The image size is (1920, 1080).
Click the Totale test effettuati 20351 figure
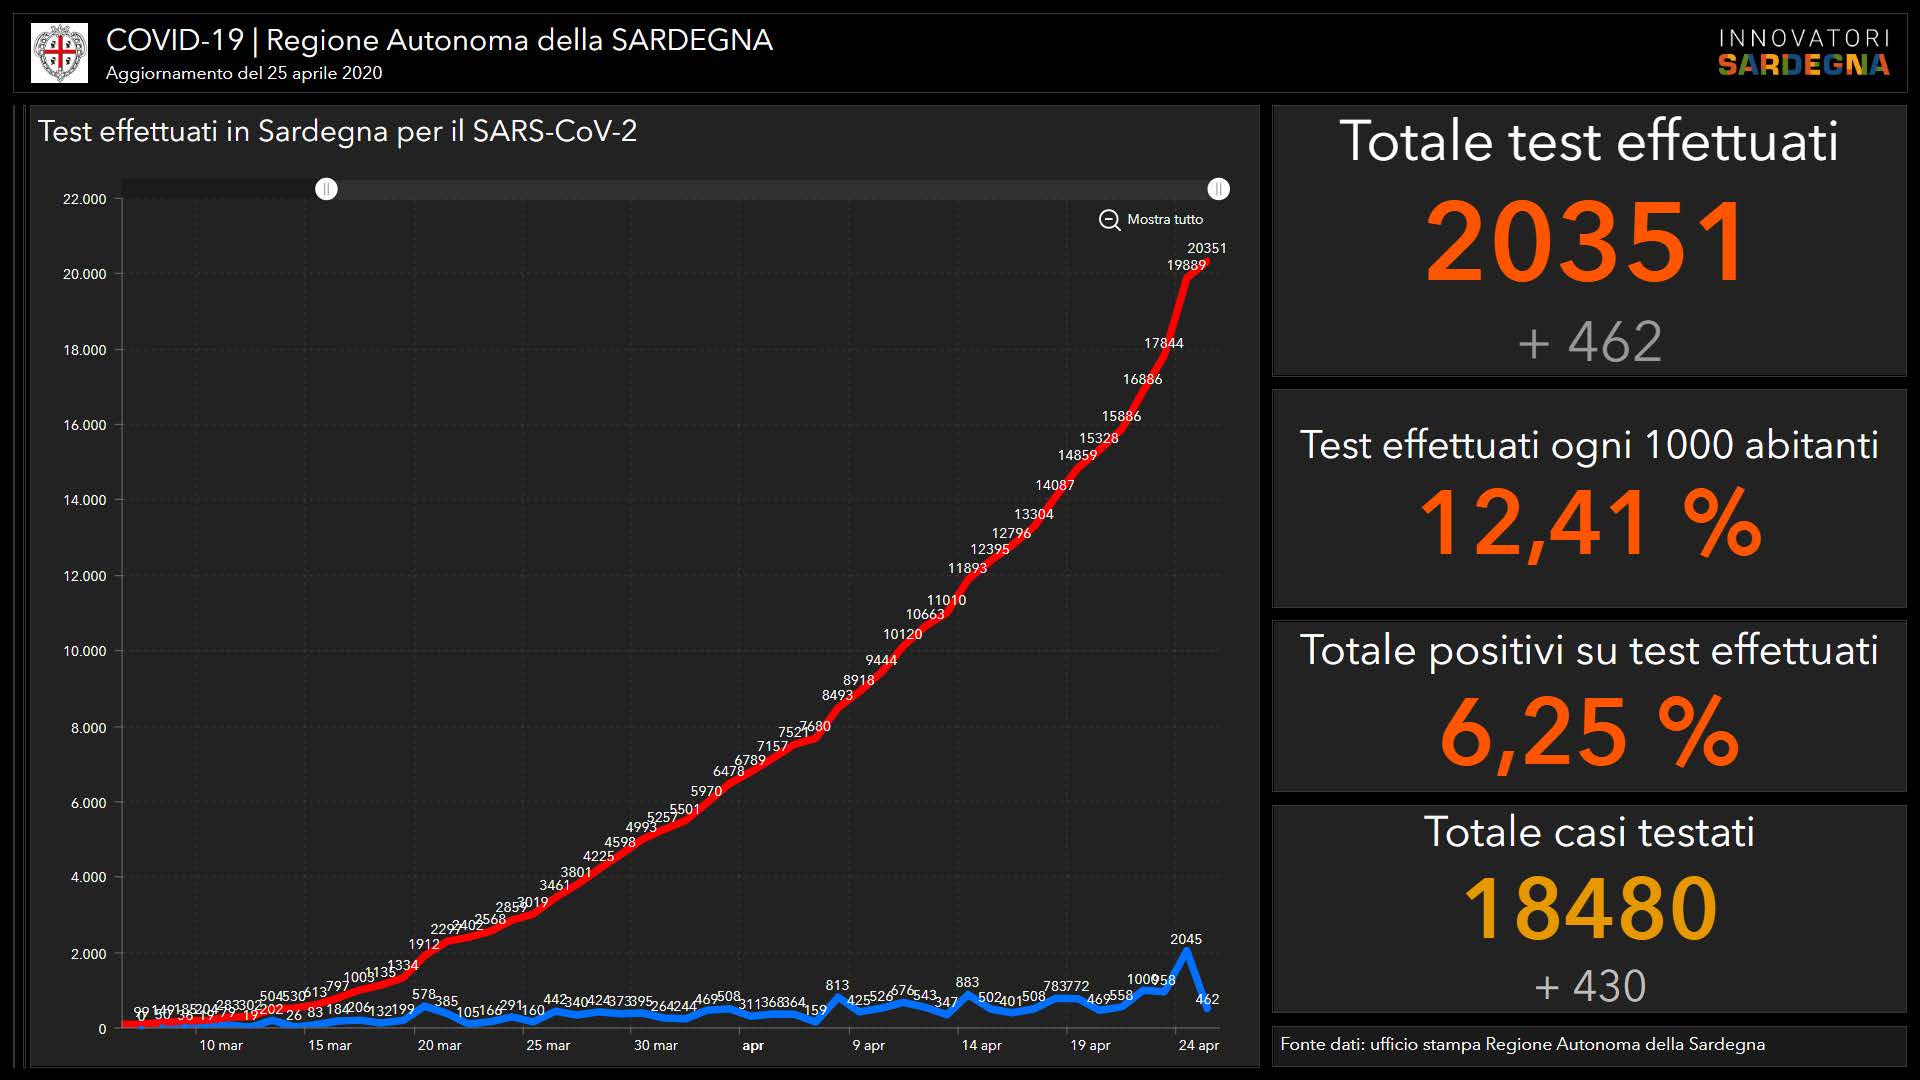coord(1587,243)
